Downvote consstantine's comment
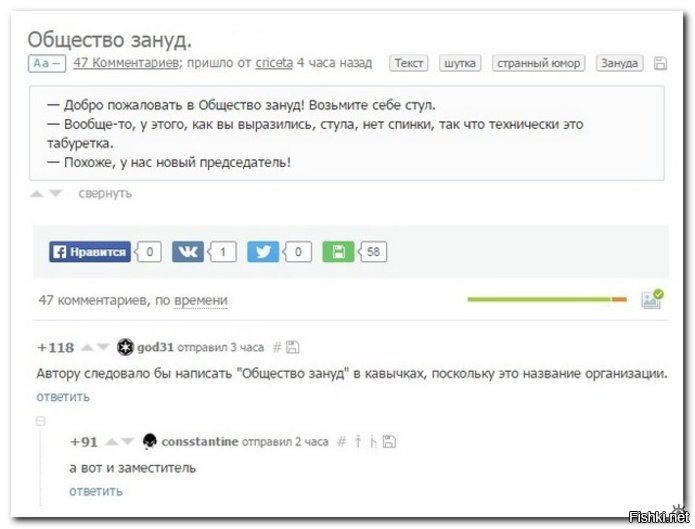 127,441
